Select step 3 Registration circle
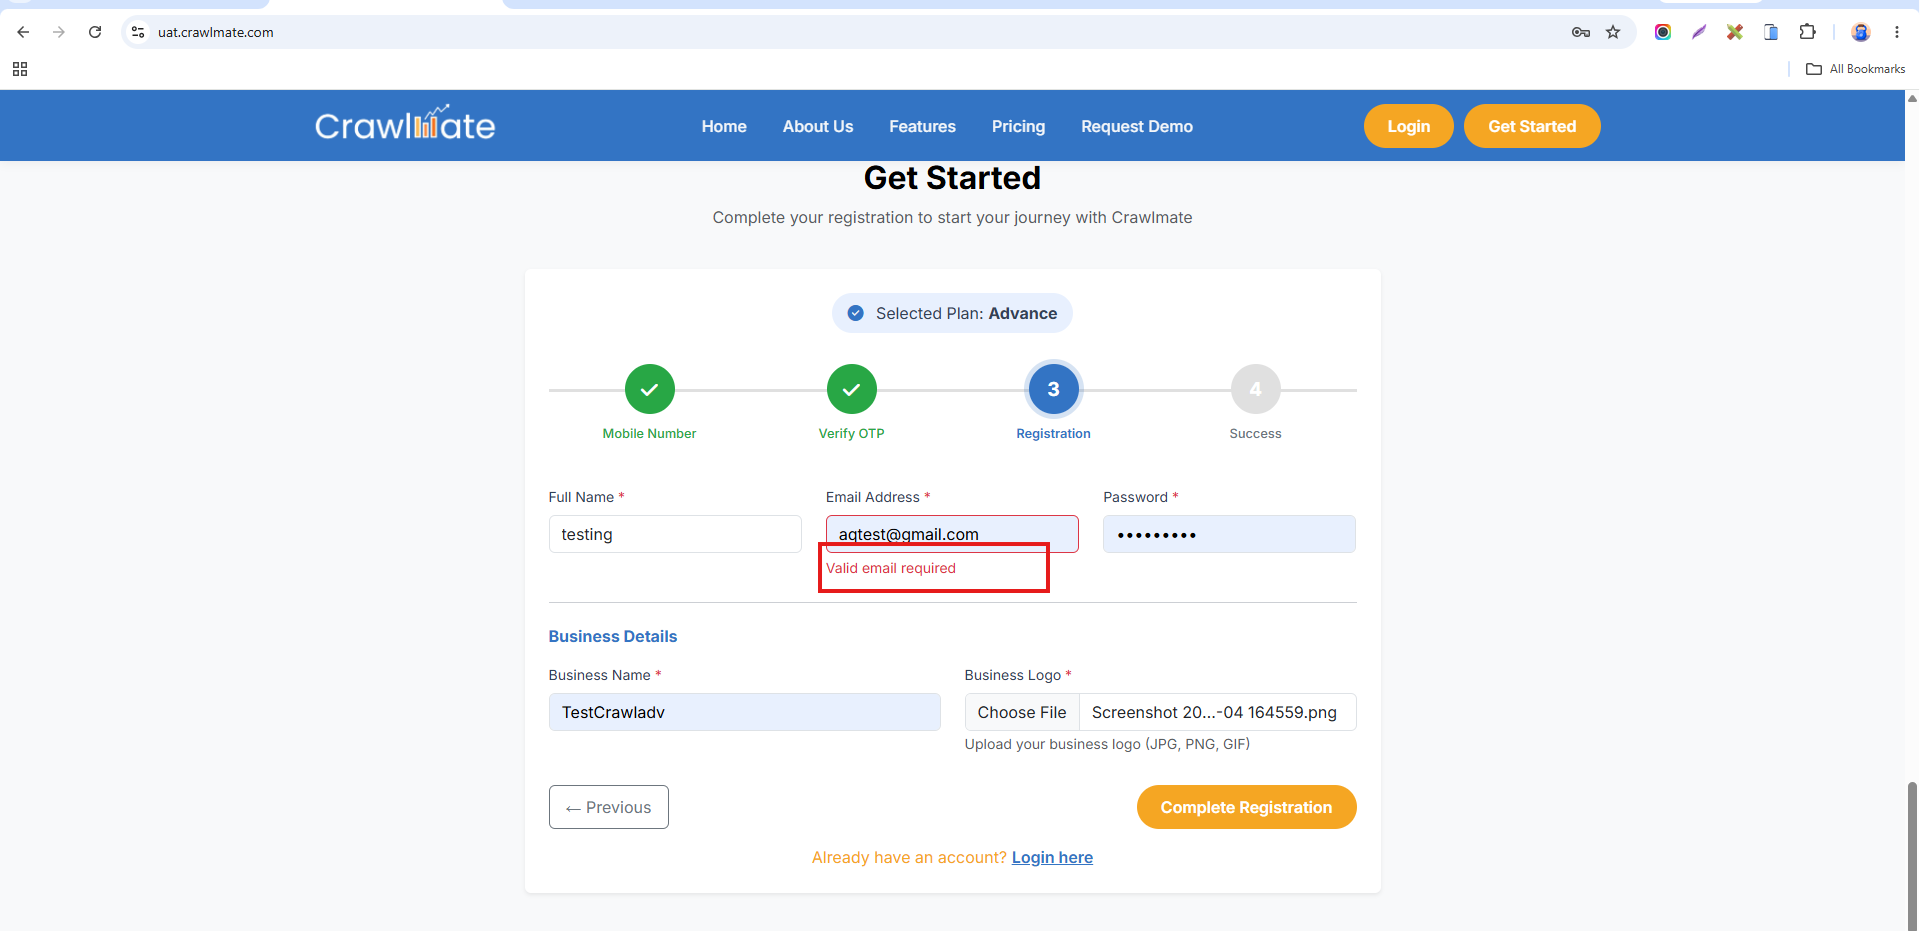Viewport: 1920px width, 932px height. click(x=1054, y=389)
